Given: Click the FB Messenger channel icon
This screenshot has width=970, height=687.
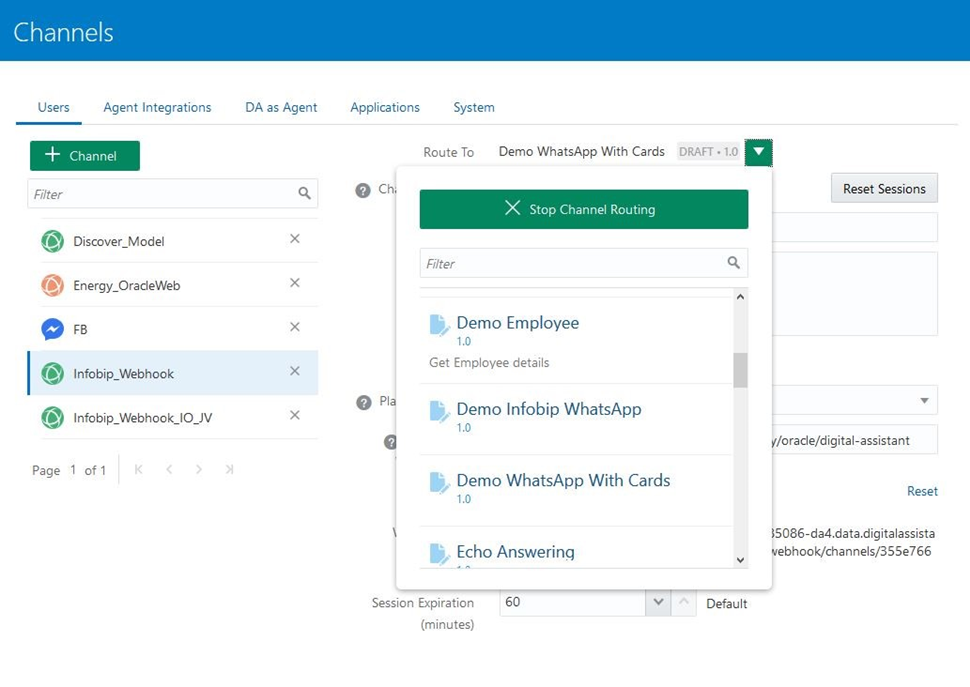Looking at the screenshot, I should click(x=52, y=329).
